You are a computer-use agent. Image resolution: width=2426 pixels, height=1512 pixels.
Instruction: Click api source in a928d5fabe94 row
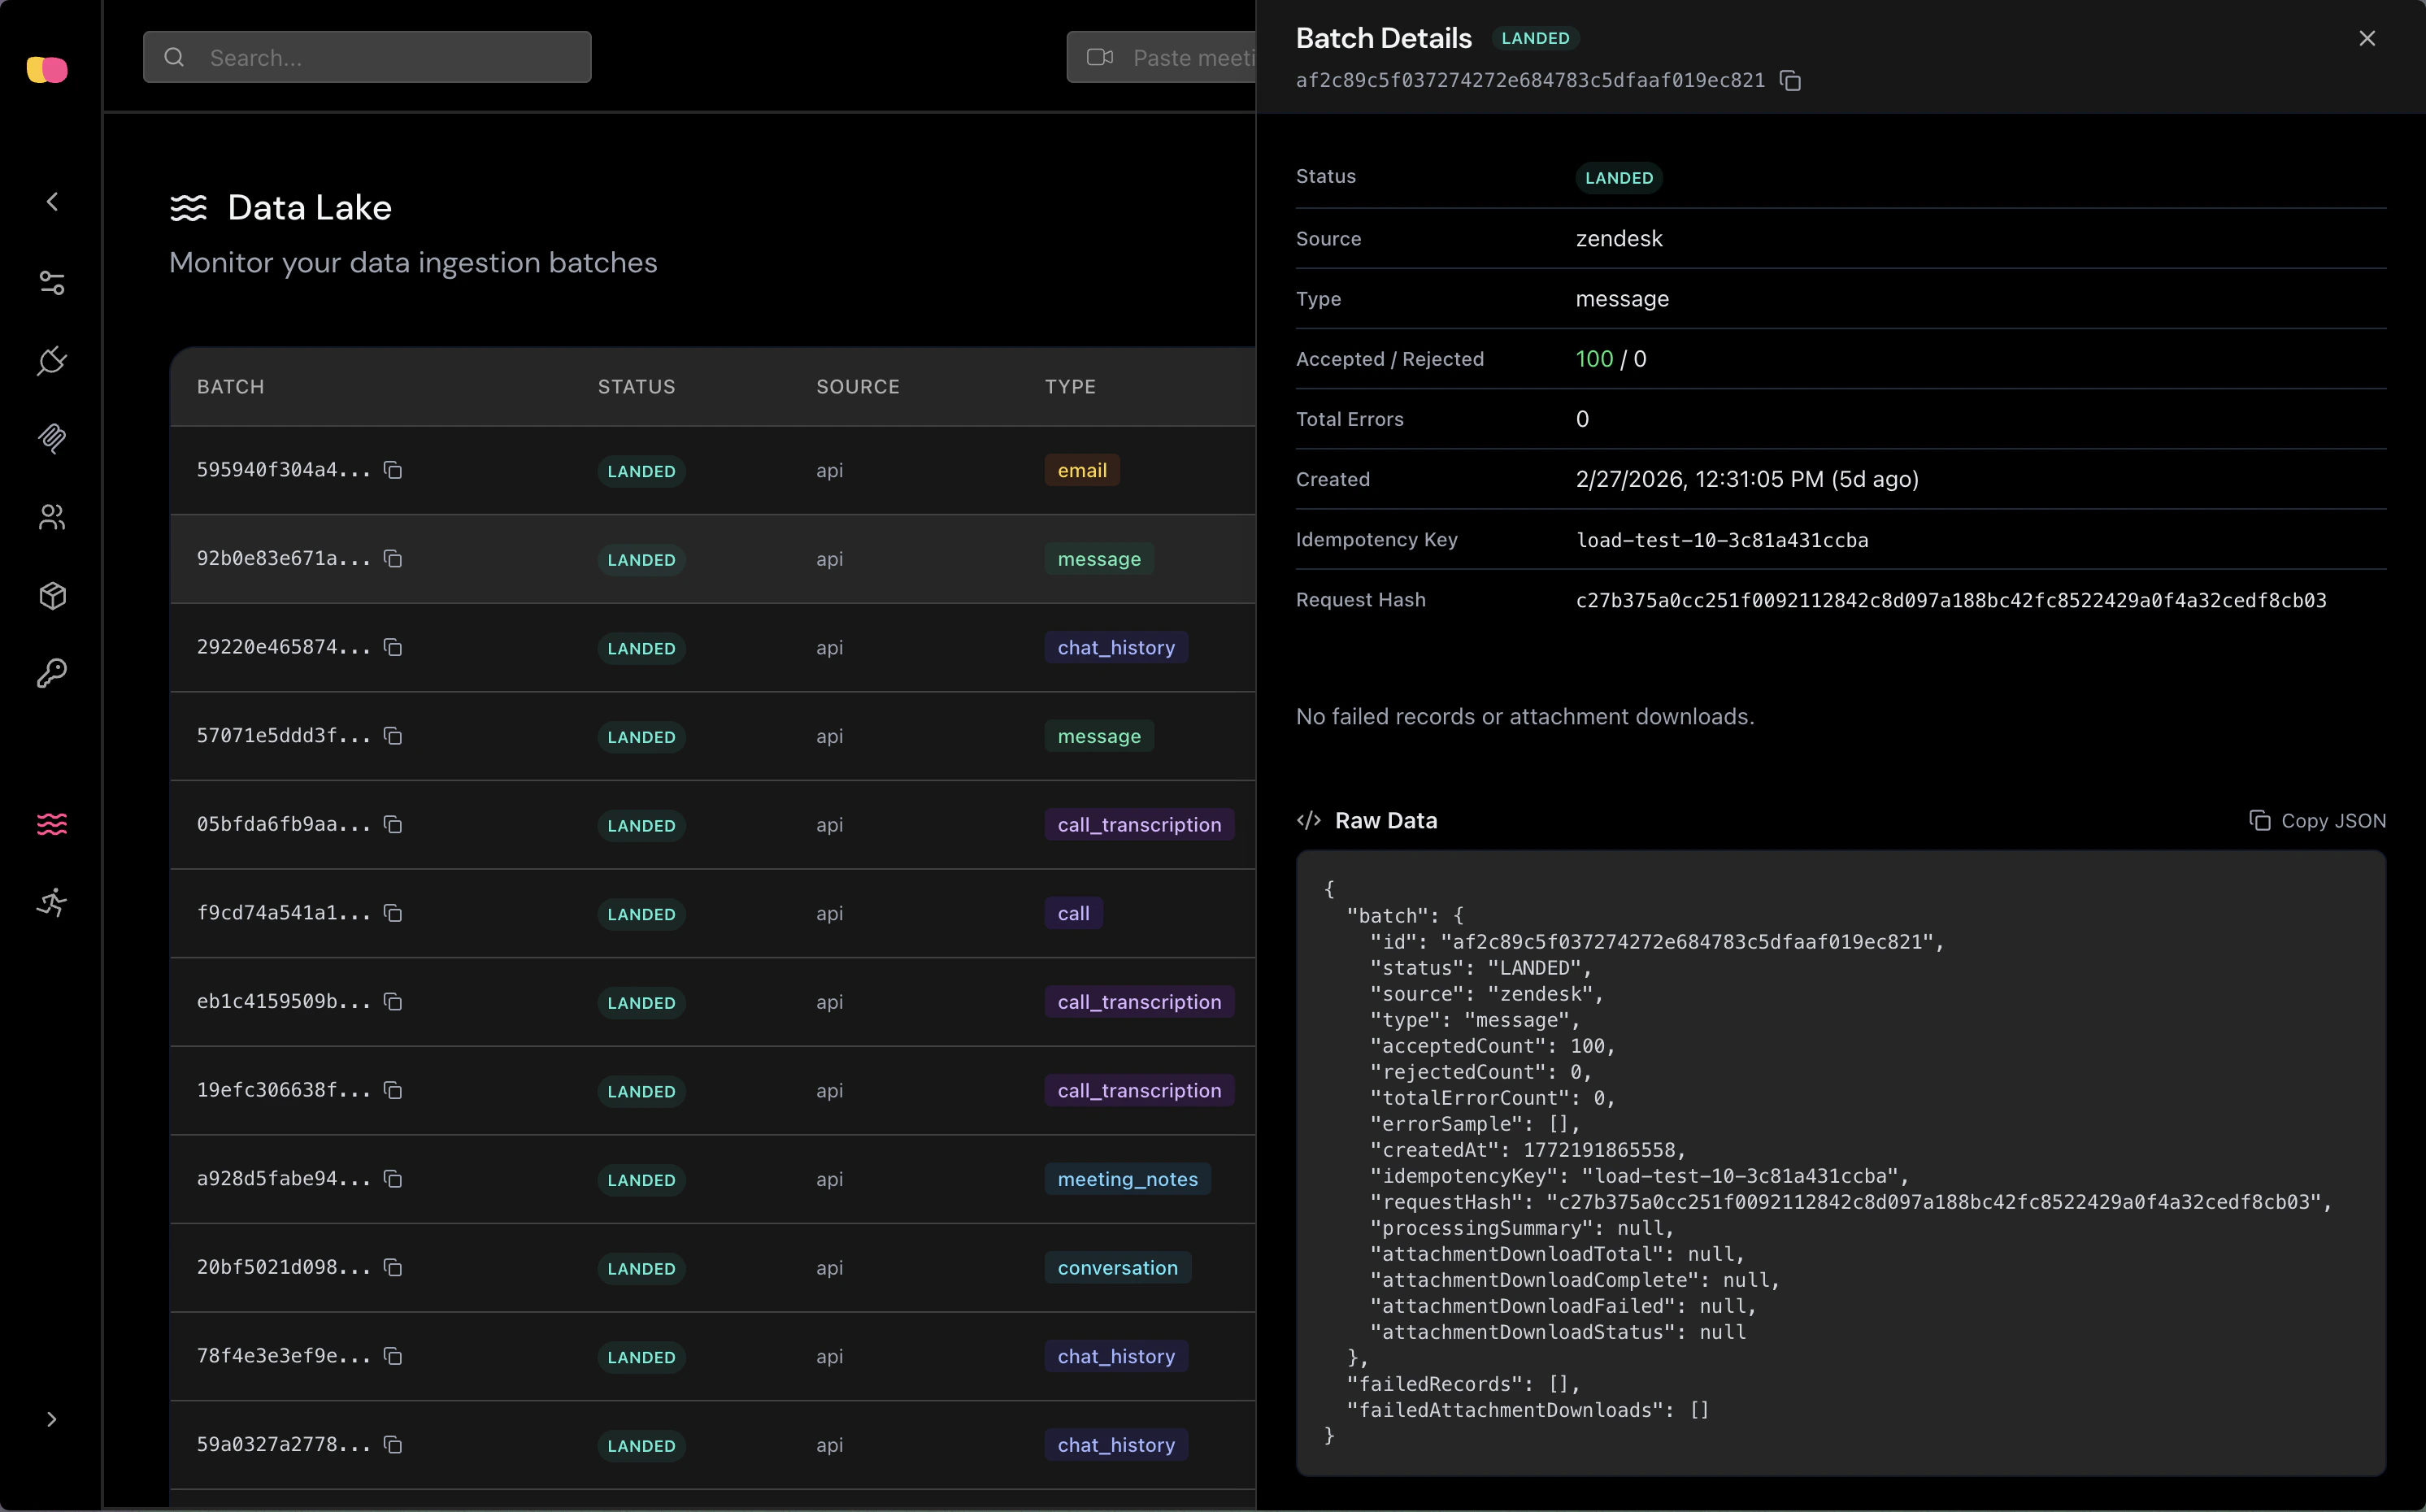829,1179
